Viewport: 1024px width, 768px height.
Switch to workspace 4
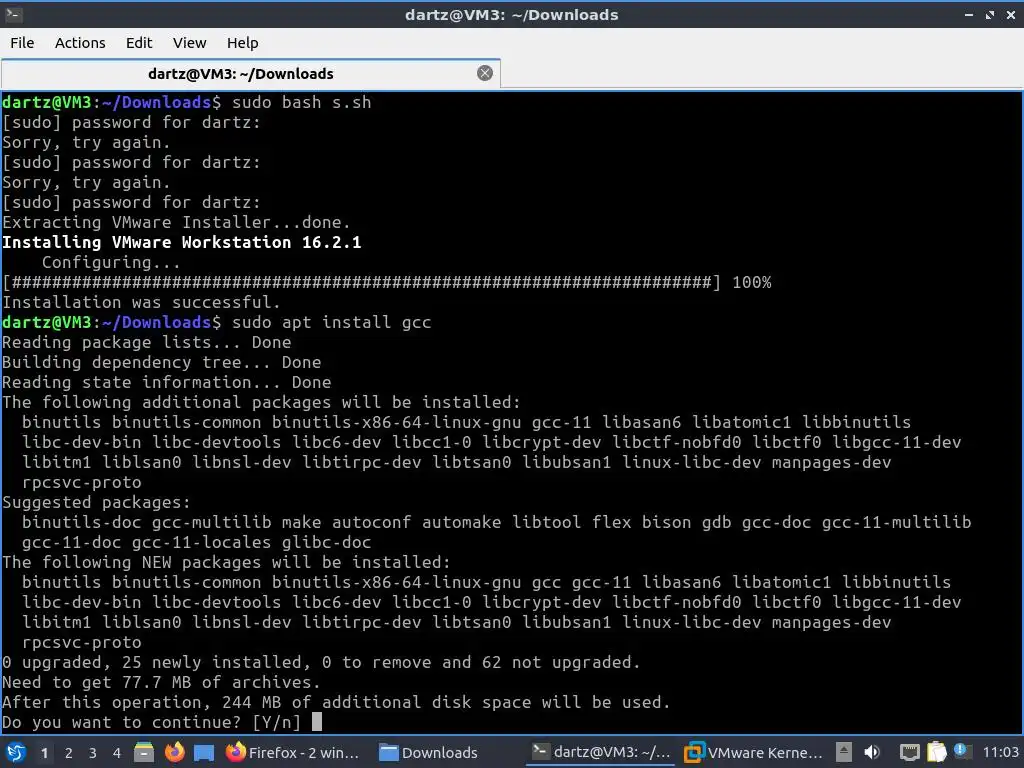(116, 753)
